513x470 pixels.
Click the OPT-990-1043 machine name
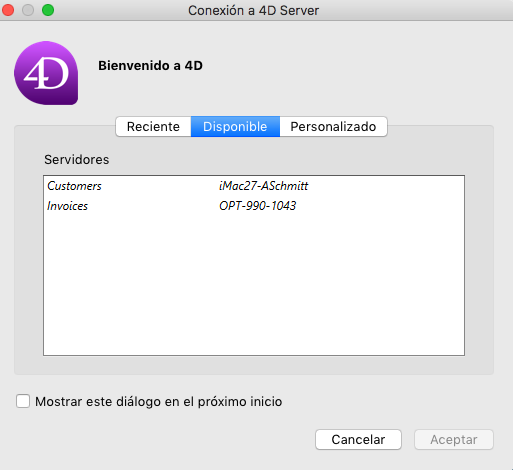(x=257, y=206)
